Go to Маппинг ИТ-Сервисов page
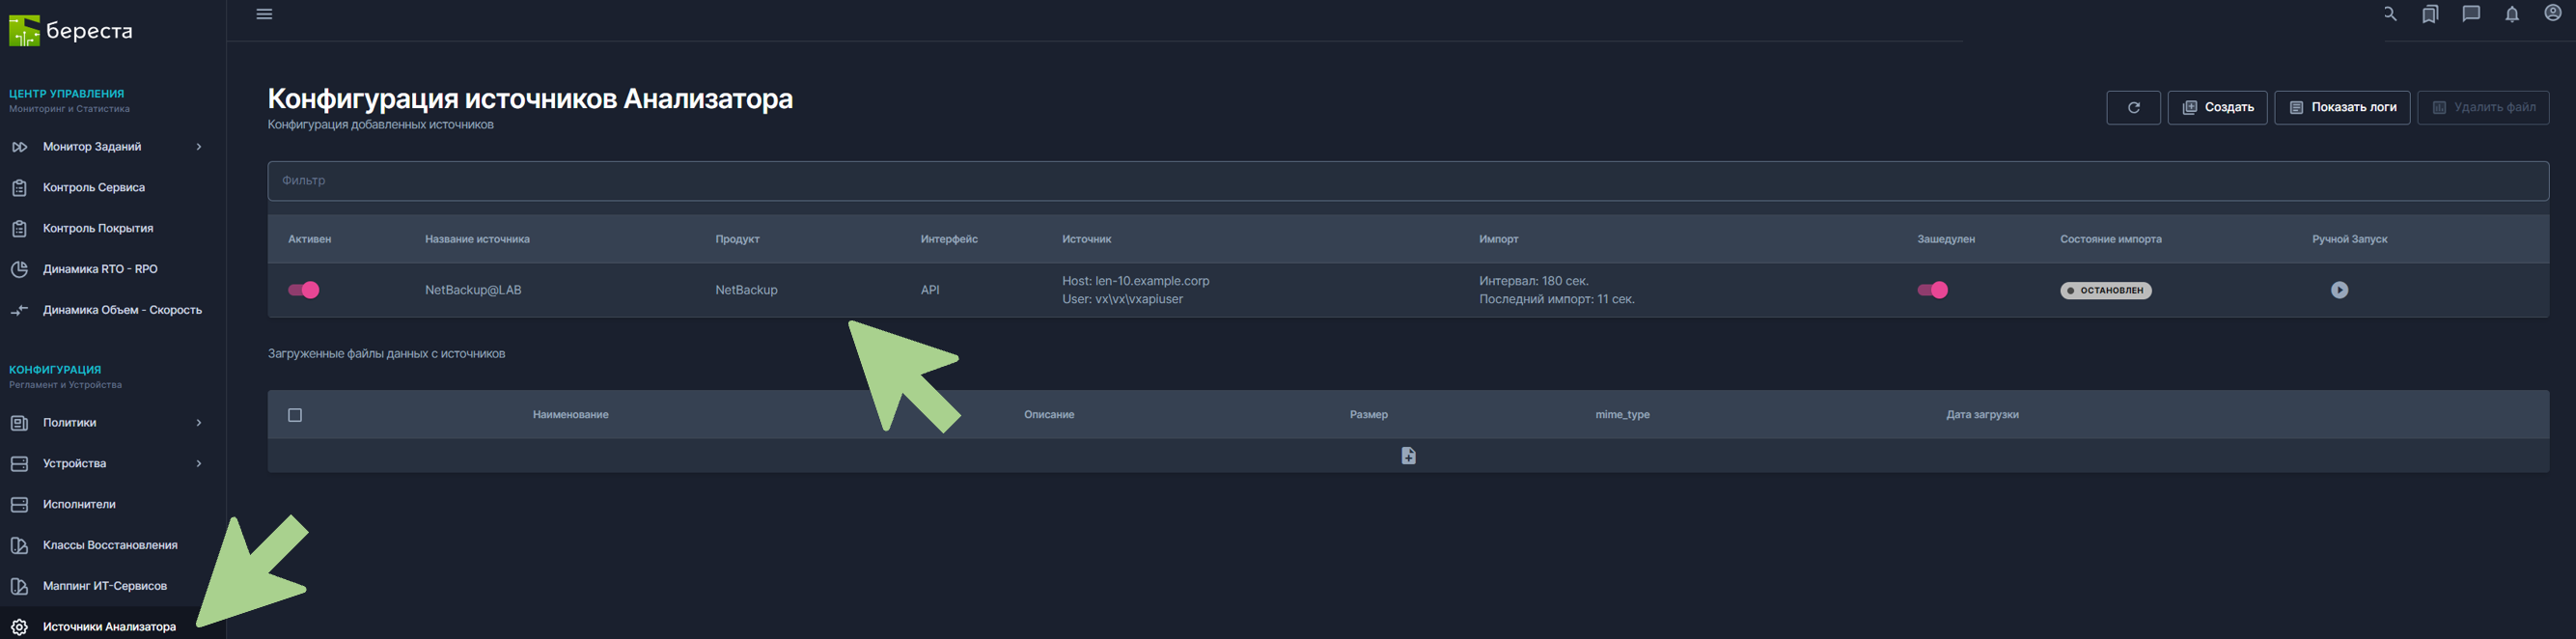2576x639 pixels. coord(104,586)
